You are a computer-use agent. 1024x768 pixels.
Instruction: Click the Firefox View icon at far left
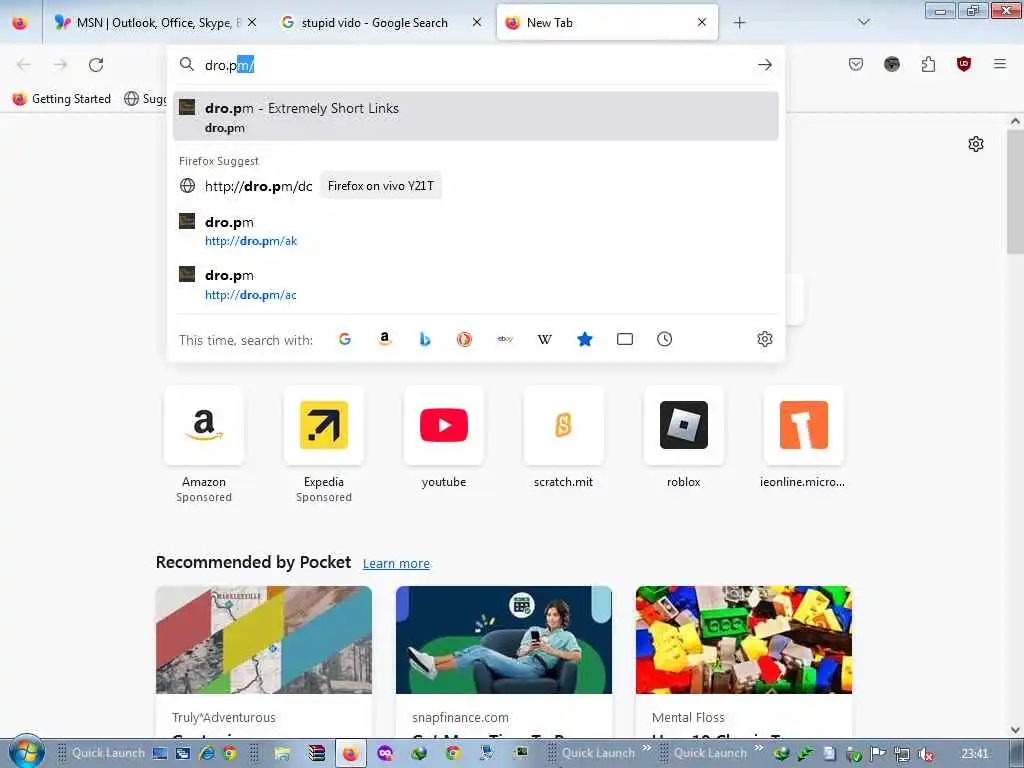pos(20,22)
